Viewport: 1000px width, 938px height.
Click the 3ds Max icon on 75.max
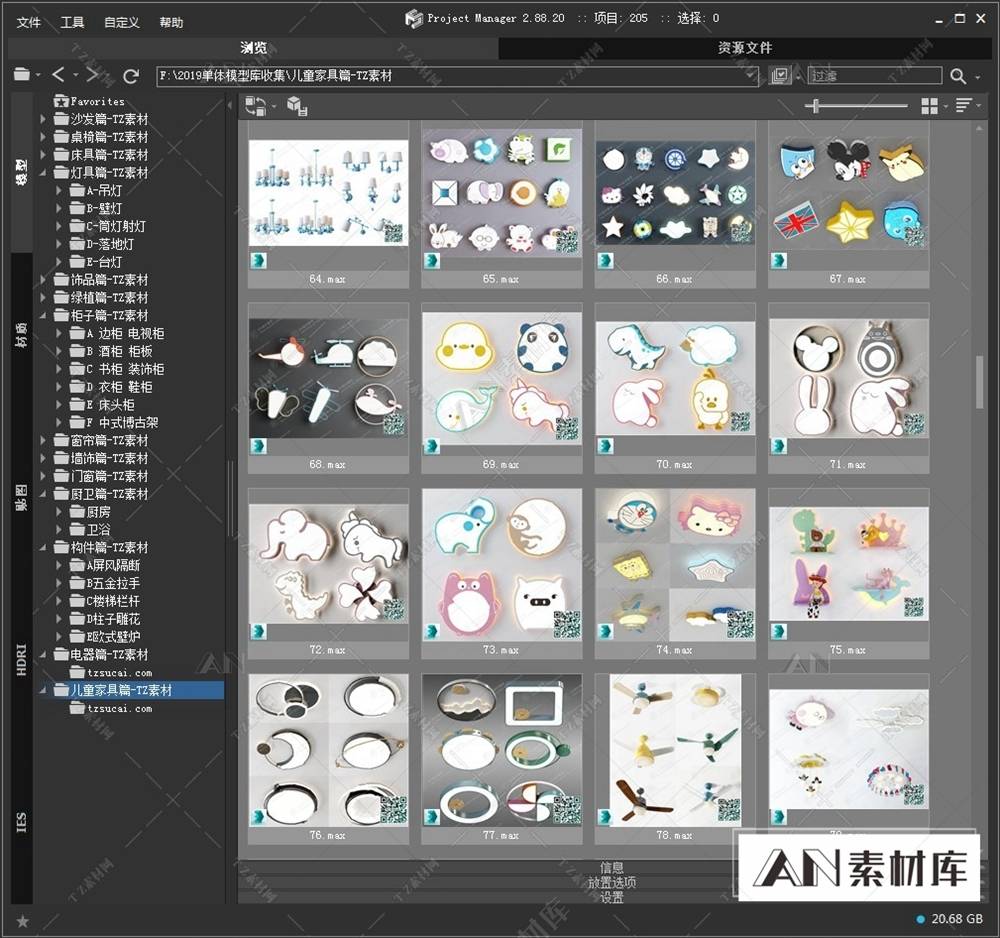[779, 631]
